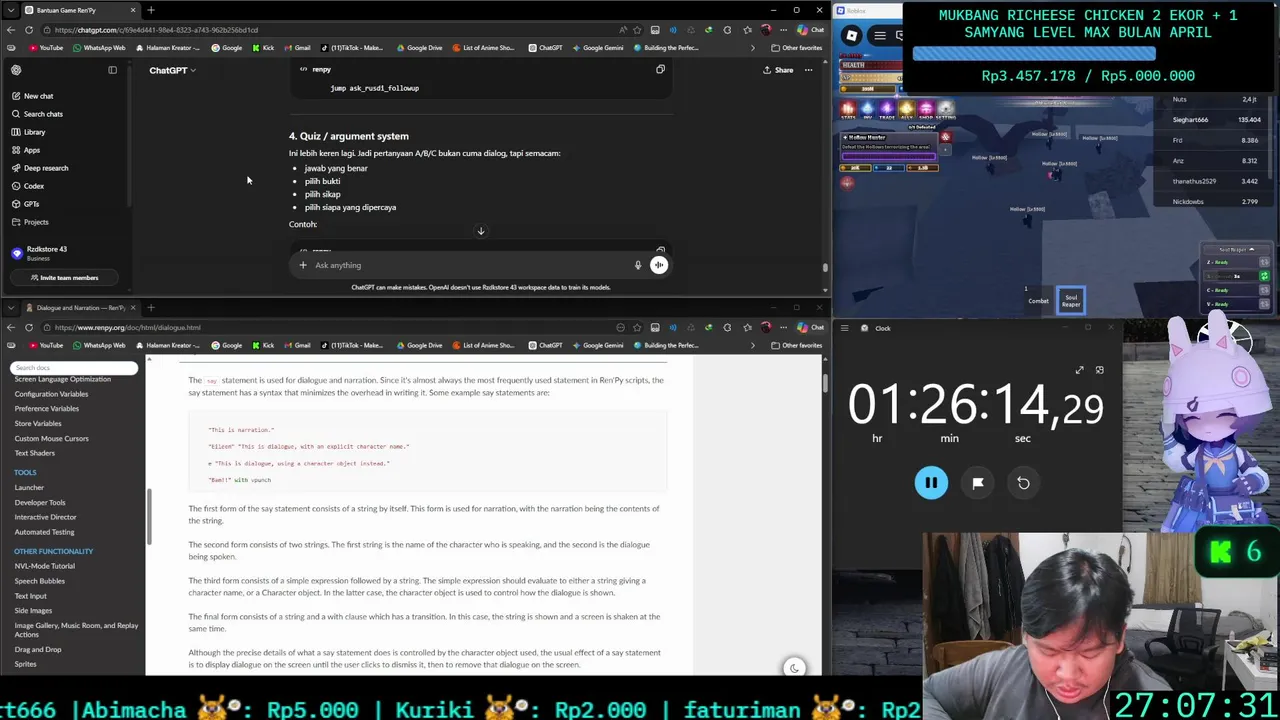Screen dimensions: 1280x720
Task: Reload the Ren'Py docs page
Action: (29, 327)
